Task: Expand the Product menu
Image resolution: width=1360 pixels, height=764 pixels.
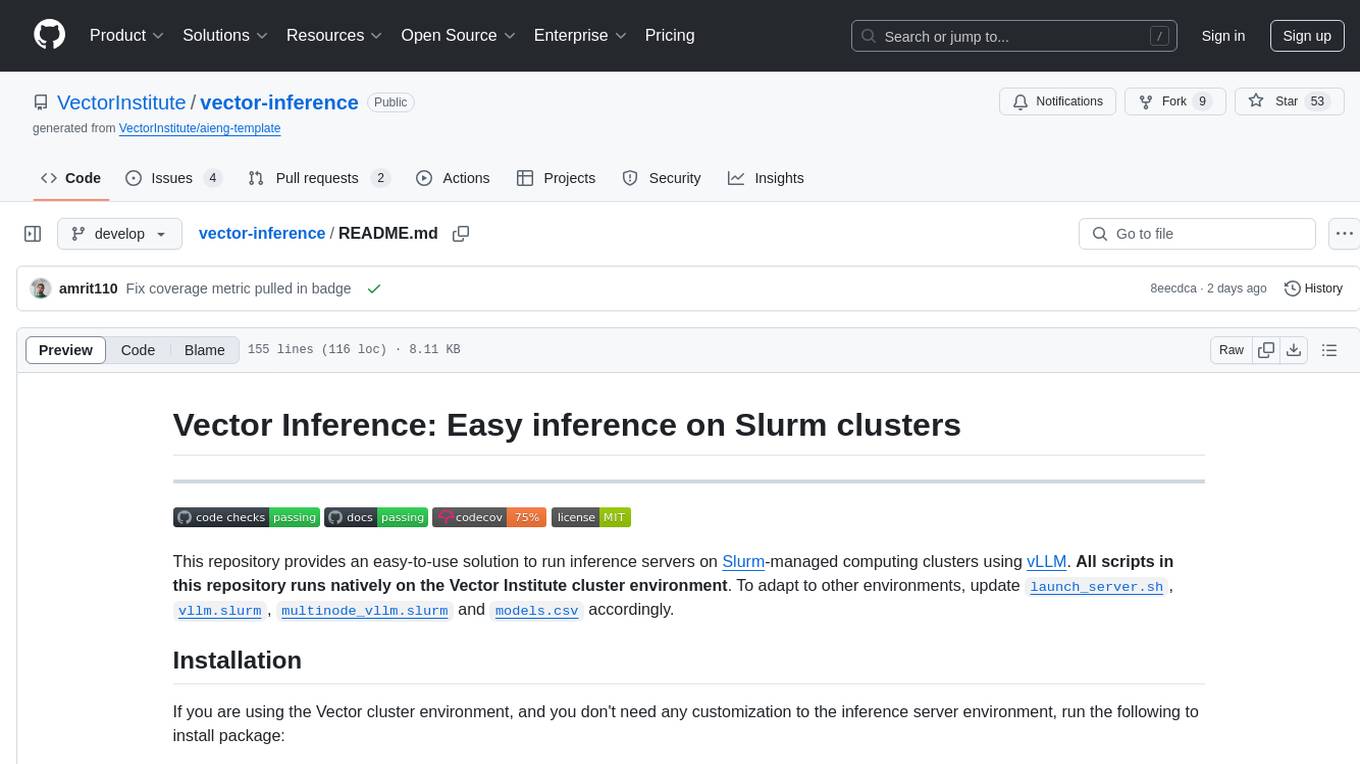Action: click(x=127, y=35)
